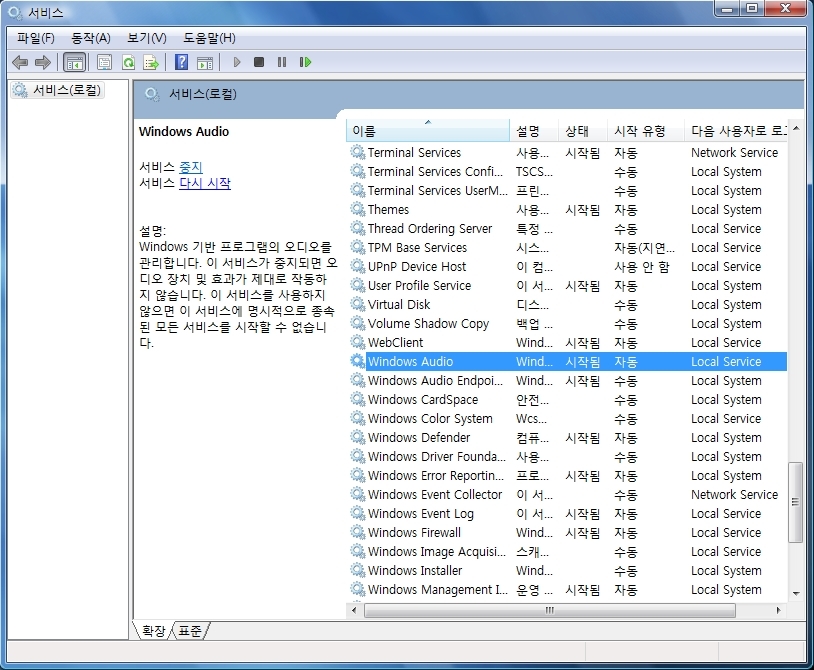Select the Thread Ordering Server row
The height and width of the screenshot is (670, 814).
(x=567, y=228)
